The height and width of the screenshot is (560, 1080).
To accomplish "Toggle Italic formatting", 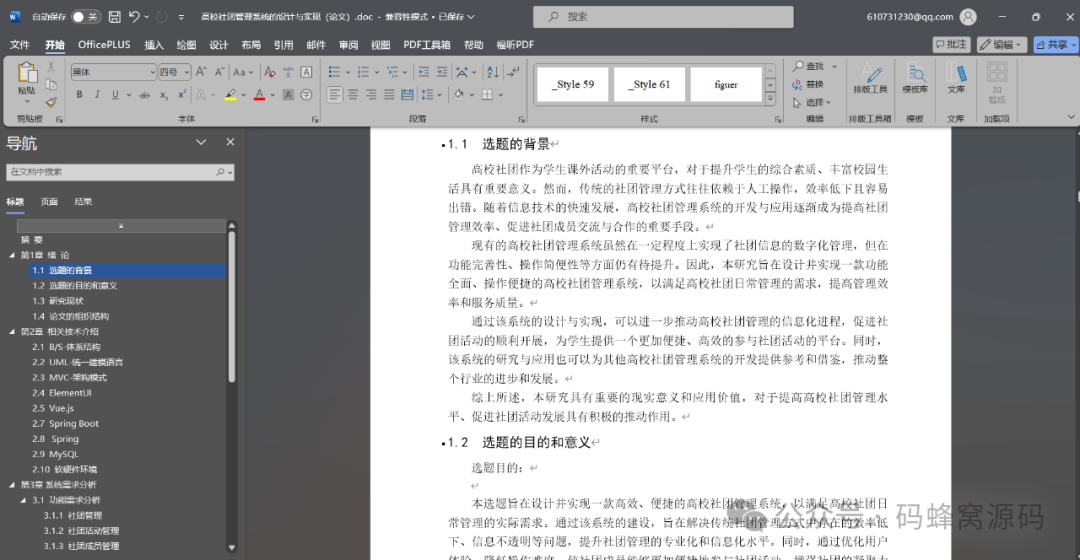I will (97, 95).
